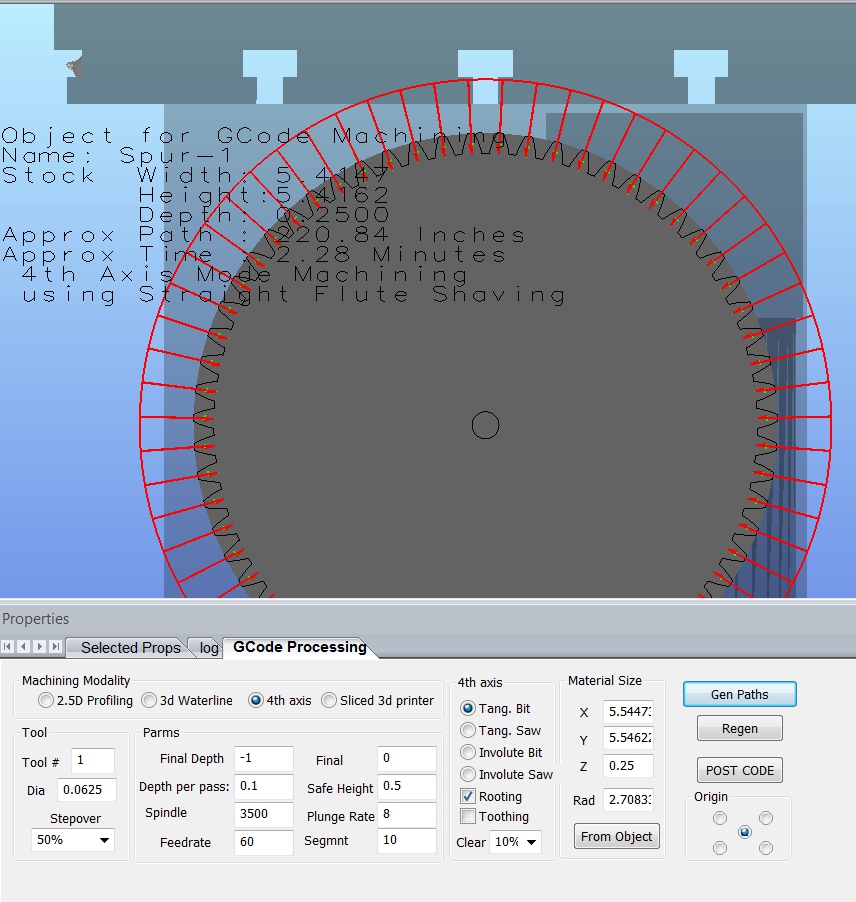856x902 pixels.
Task: Select the top-left Origin position
Action: coord(720,818)
